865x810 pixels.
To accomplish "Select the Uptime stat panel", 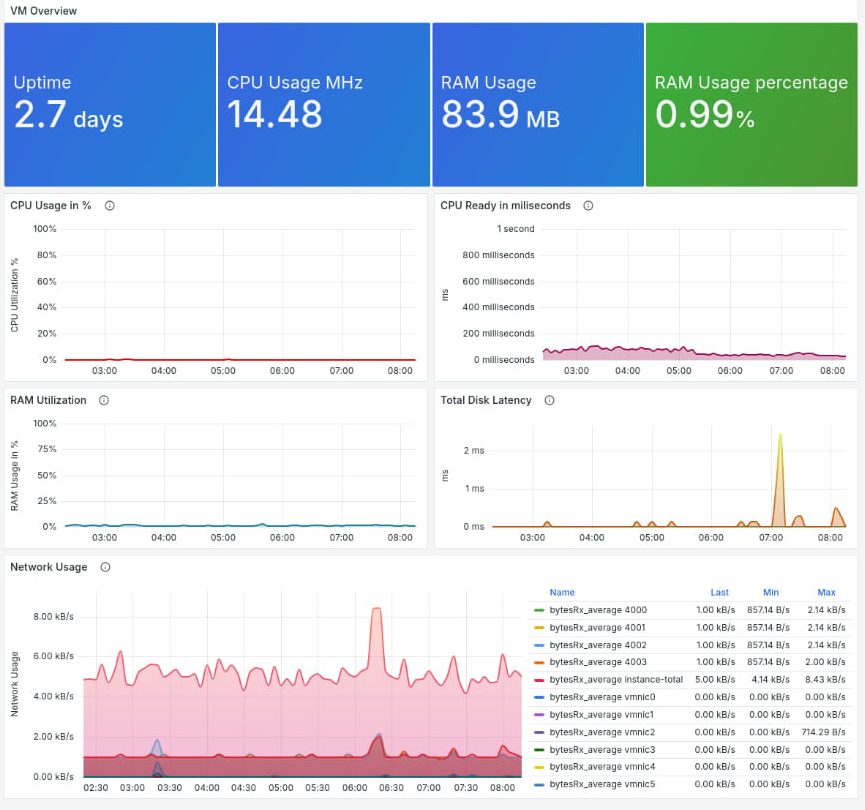I will pos(110,104).
